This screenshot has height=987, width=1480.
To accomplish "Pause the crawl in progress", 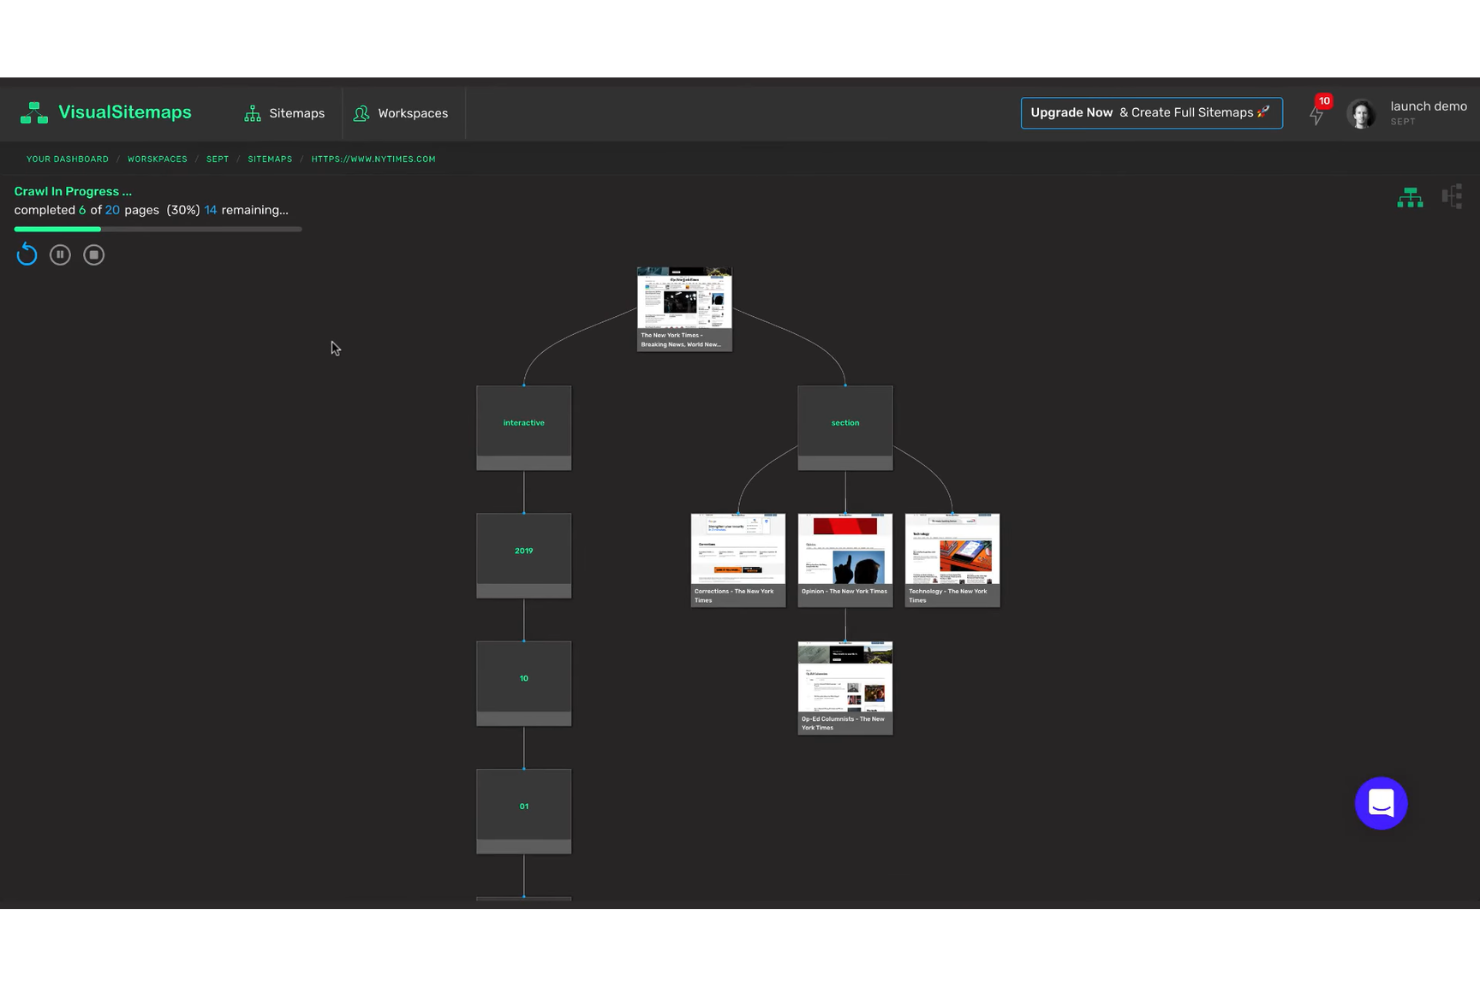I will click(x=60, y=255).
